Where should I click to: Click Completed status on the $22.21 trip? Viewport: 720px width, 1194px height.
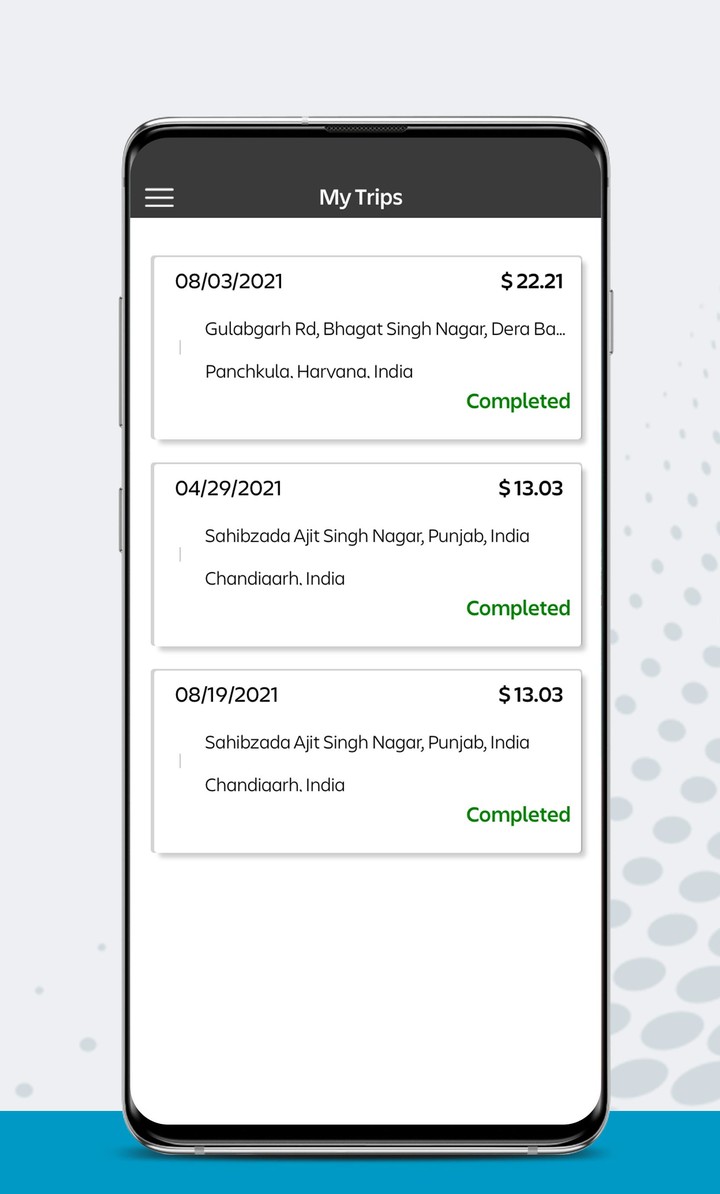point(518,401)
